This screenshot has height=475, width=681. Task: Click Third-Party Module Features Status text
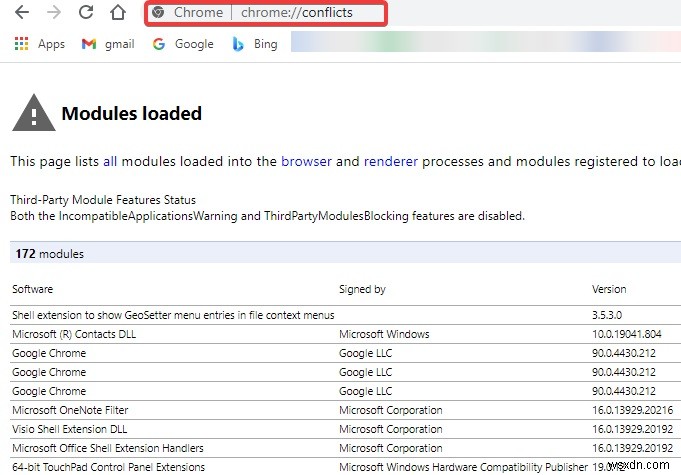tap(103, 200)
